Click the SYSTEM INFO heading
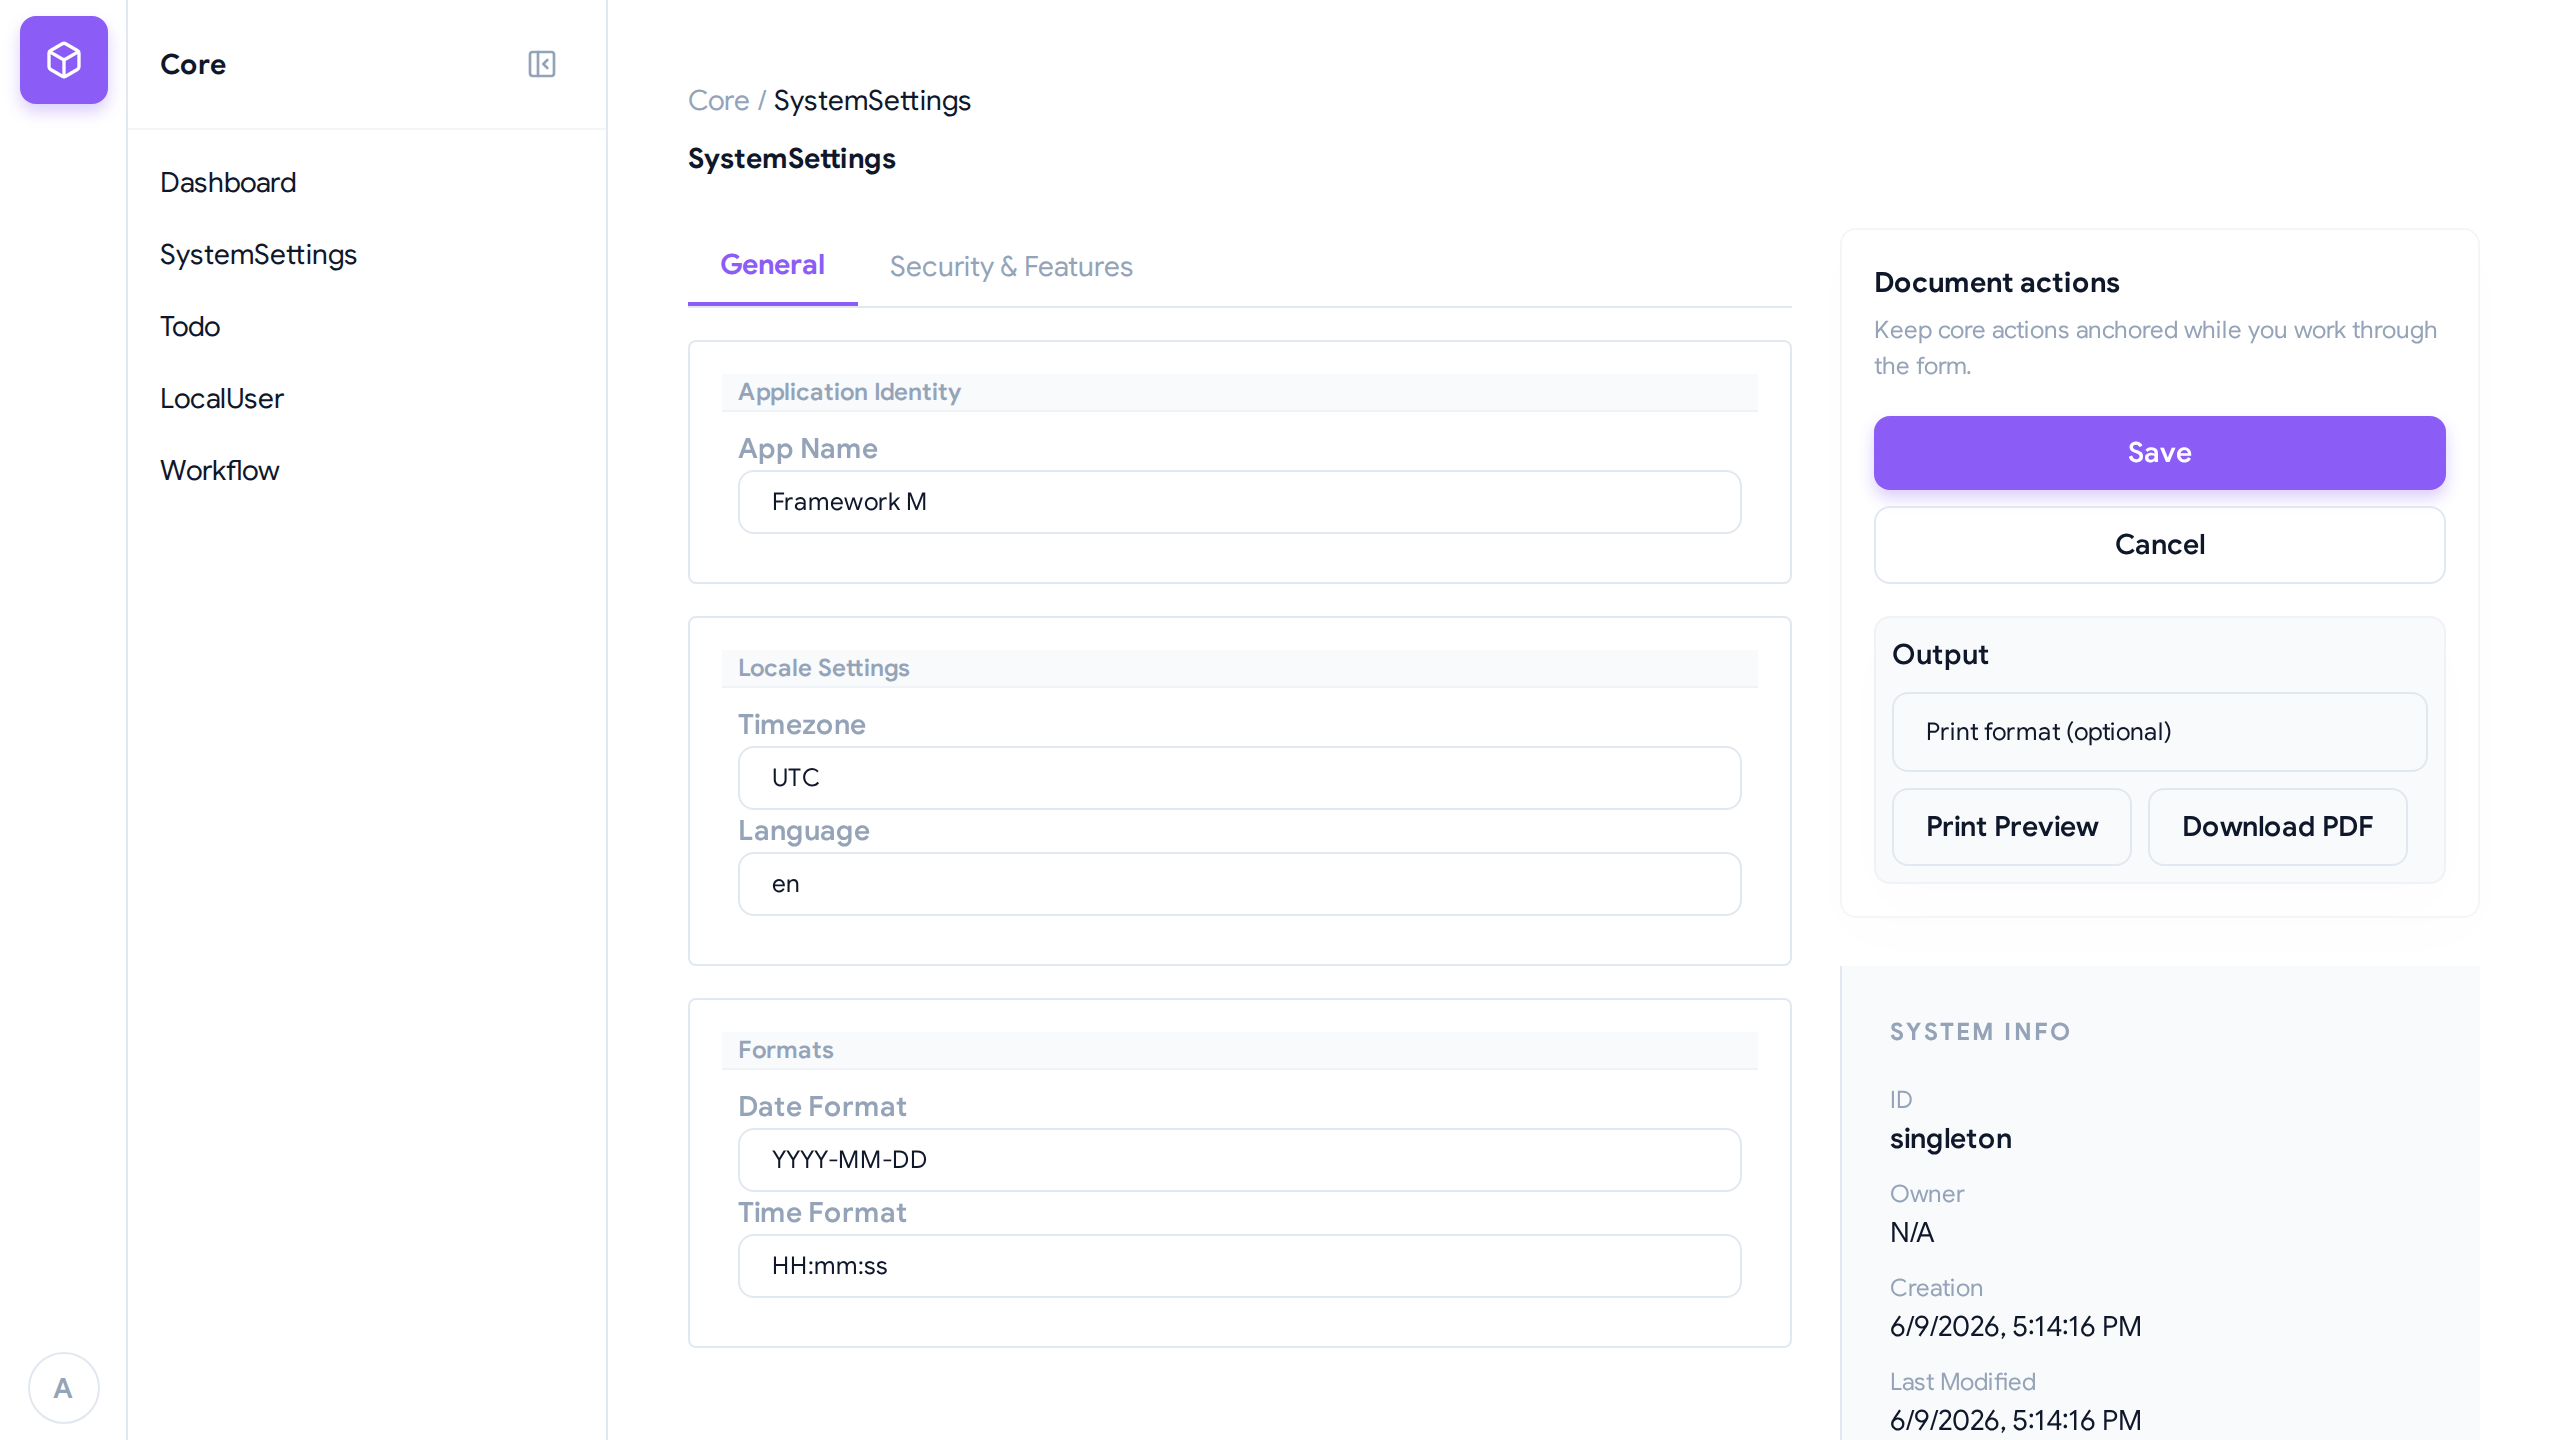The width and height of the screenshot is (2560, 1440). click(1980, 1032)
